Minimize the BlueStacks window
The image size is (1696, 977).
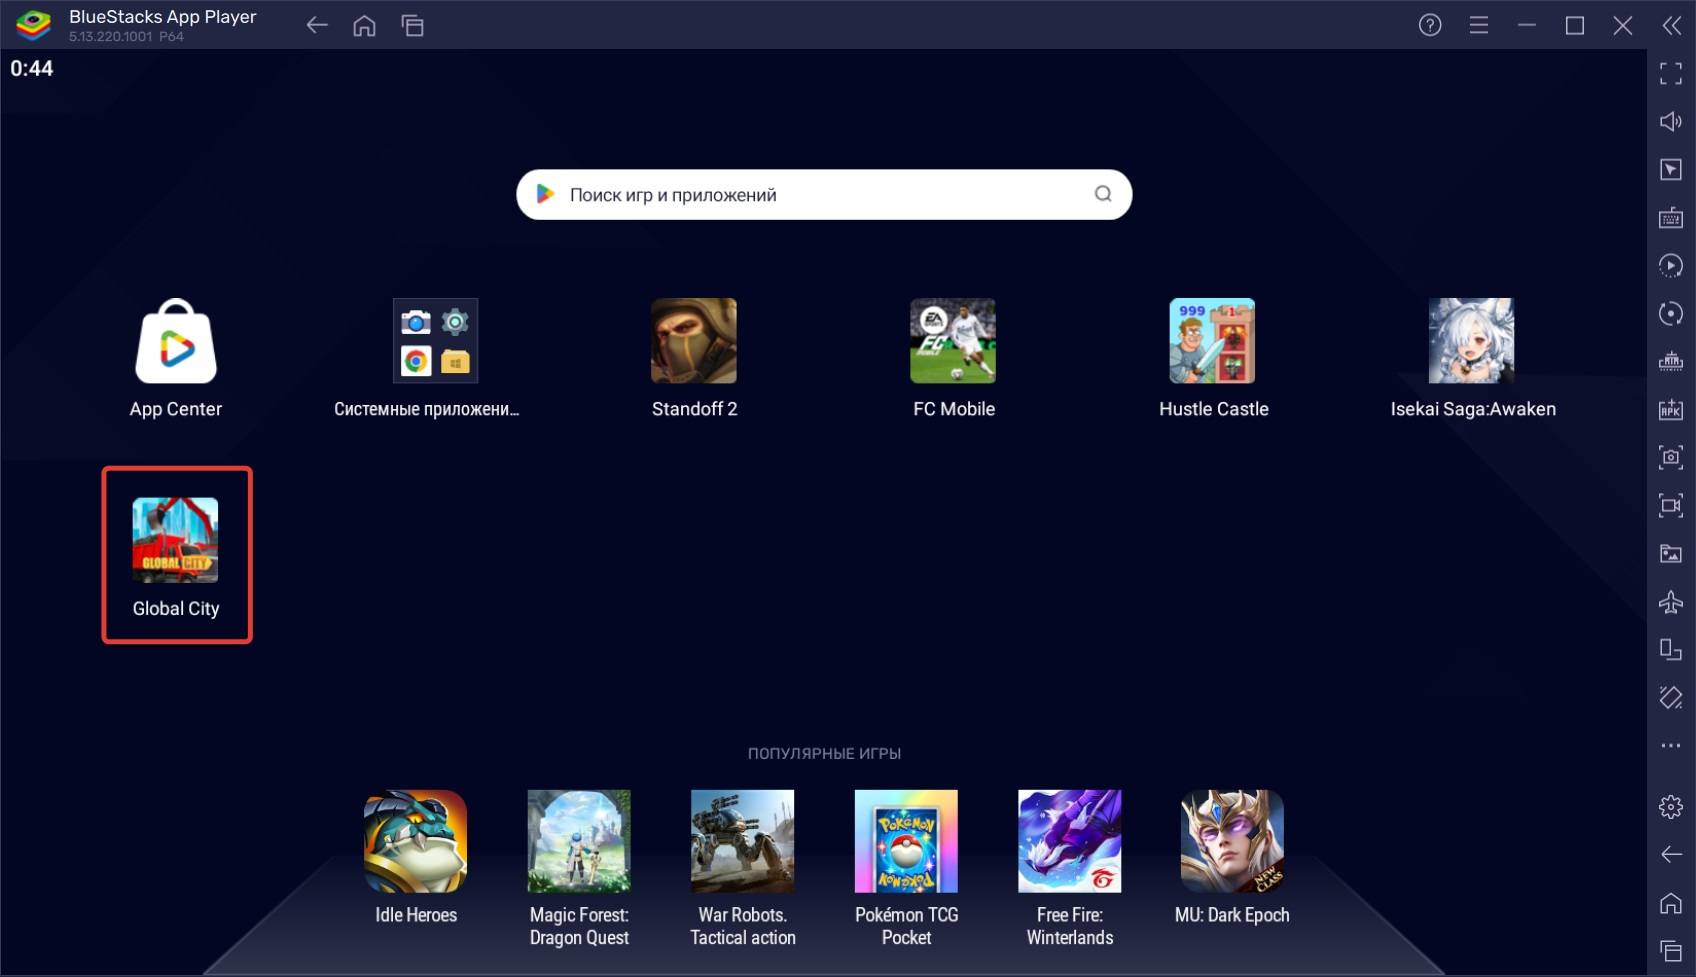pos(1527,26)
